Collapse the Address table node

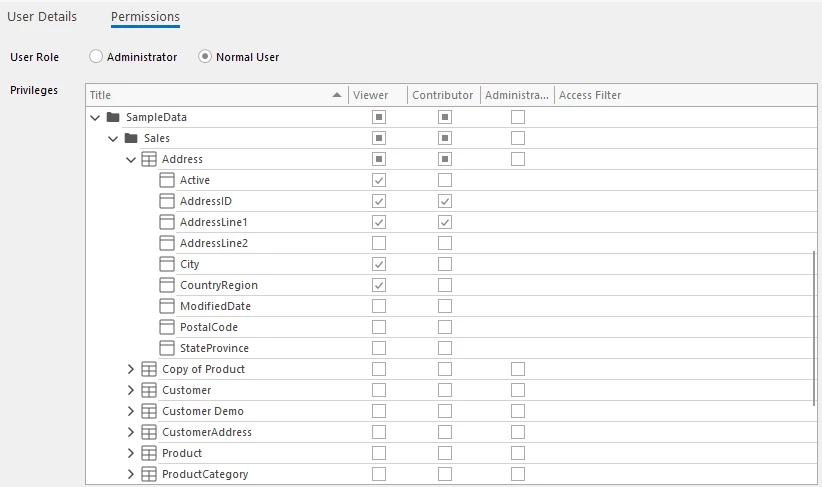pos(131,159)
